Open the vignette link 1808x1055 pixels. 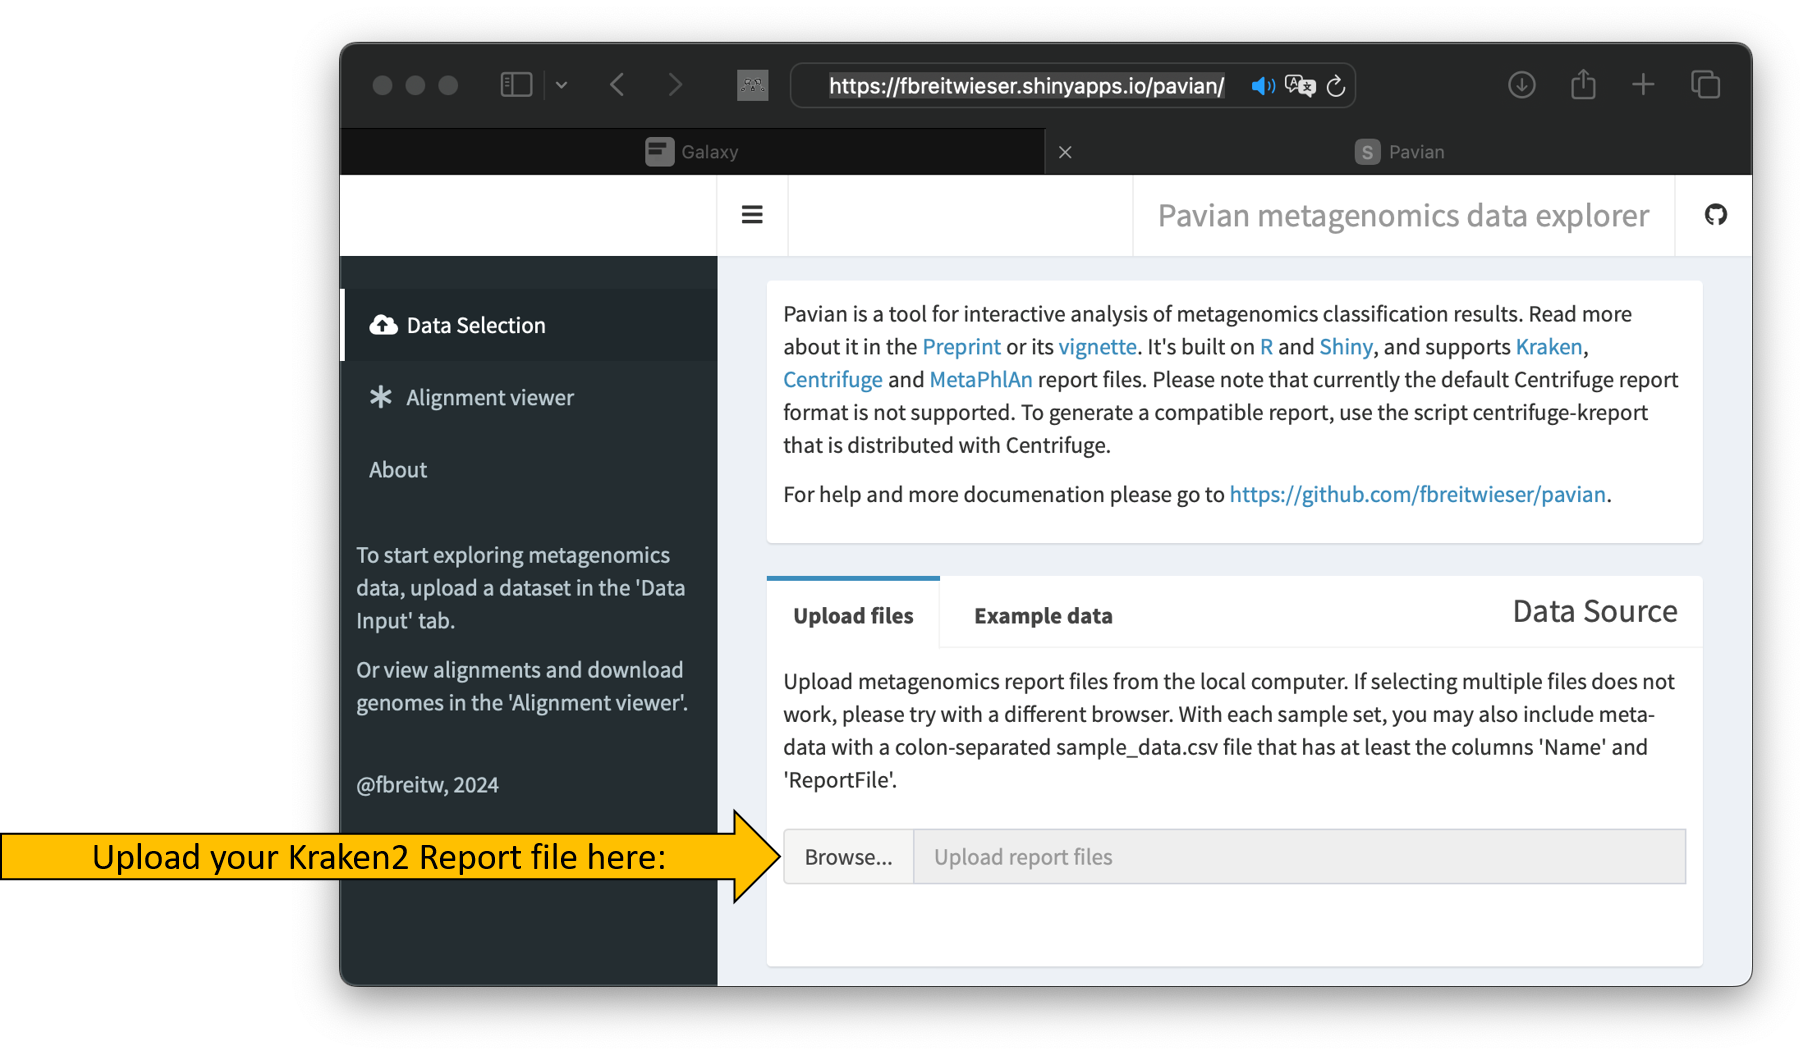[1097, 347]
